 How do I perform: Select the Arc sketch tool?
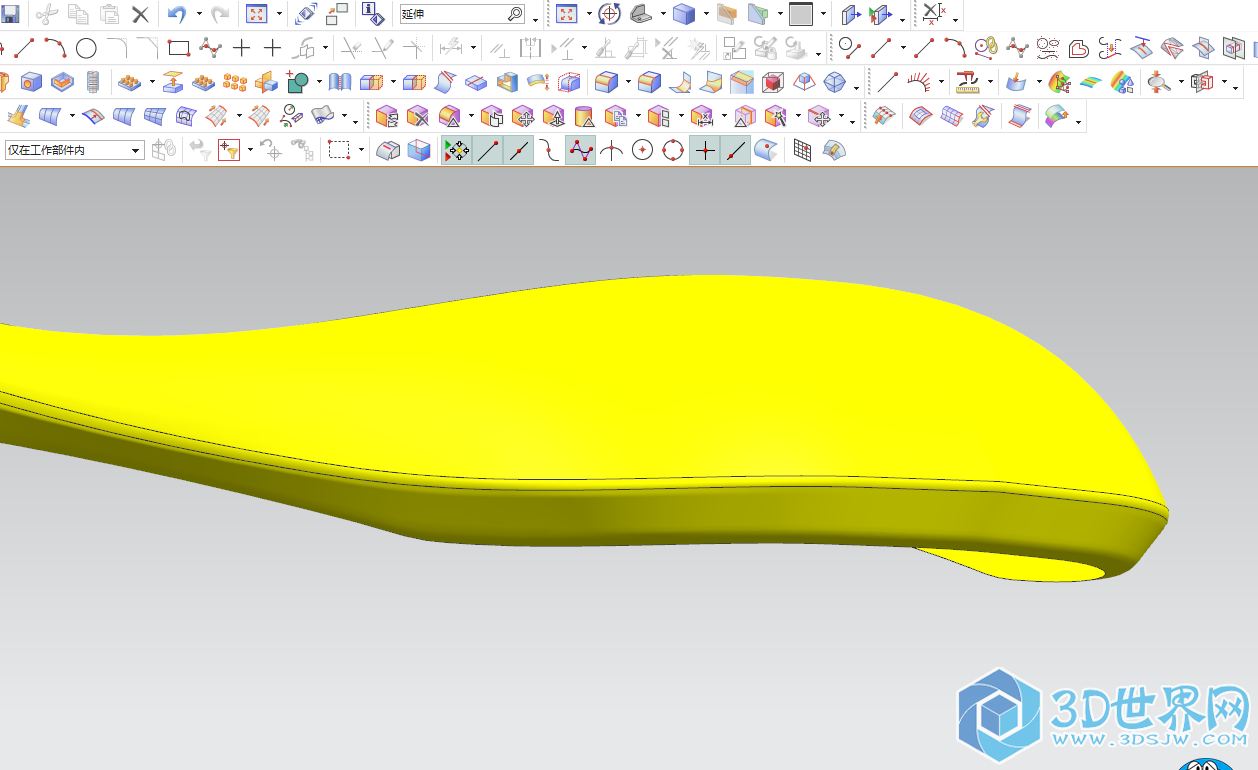(55, 47)
